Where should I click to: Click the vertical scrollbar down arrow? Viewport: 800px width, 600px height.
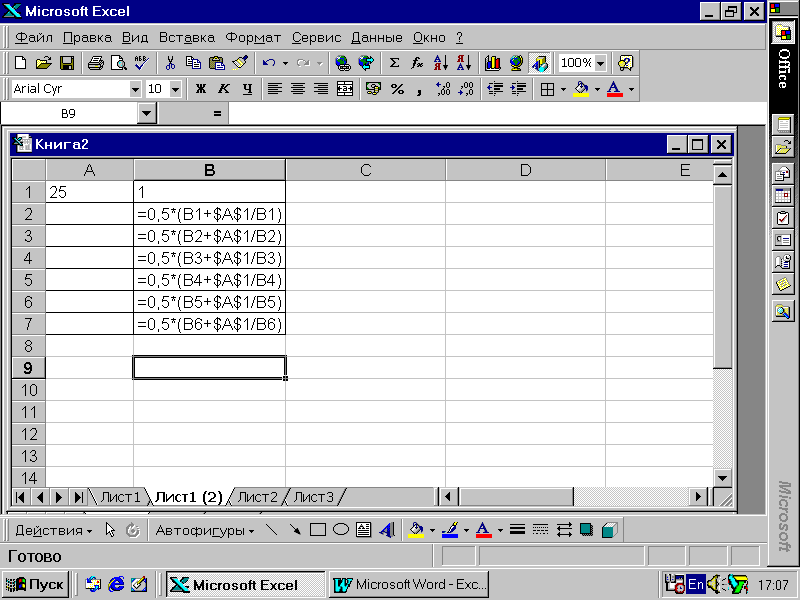722,478
